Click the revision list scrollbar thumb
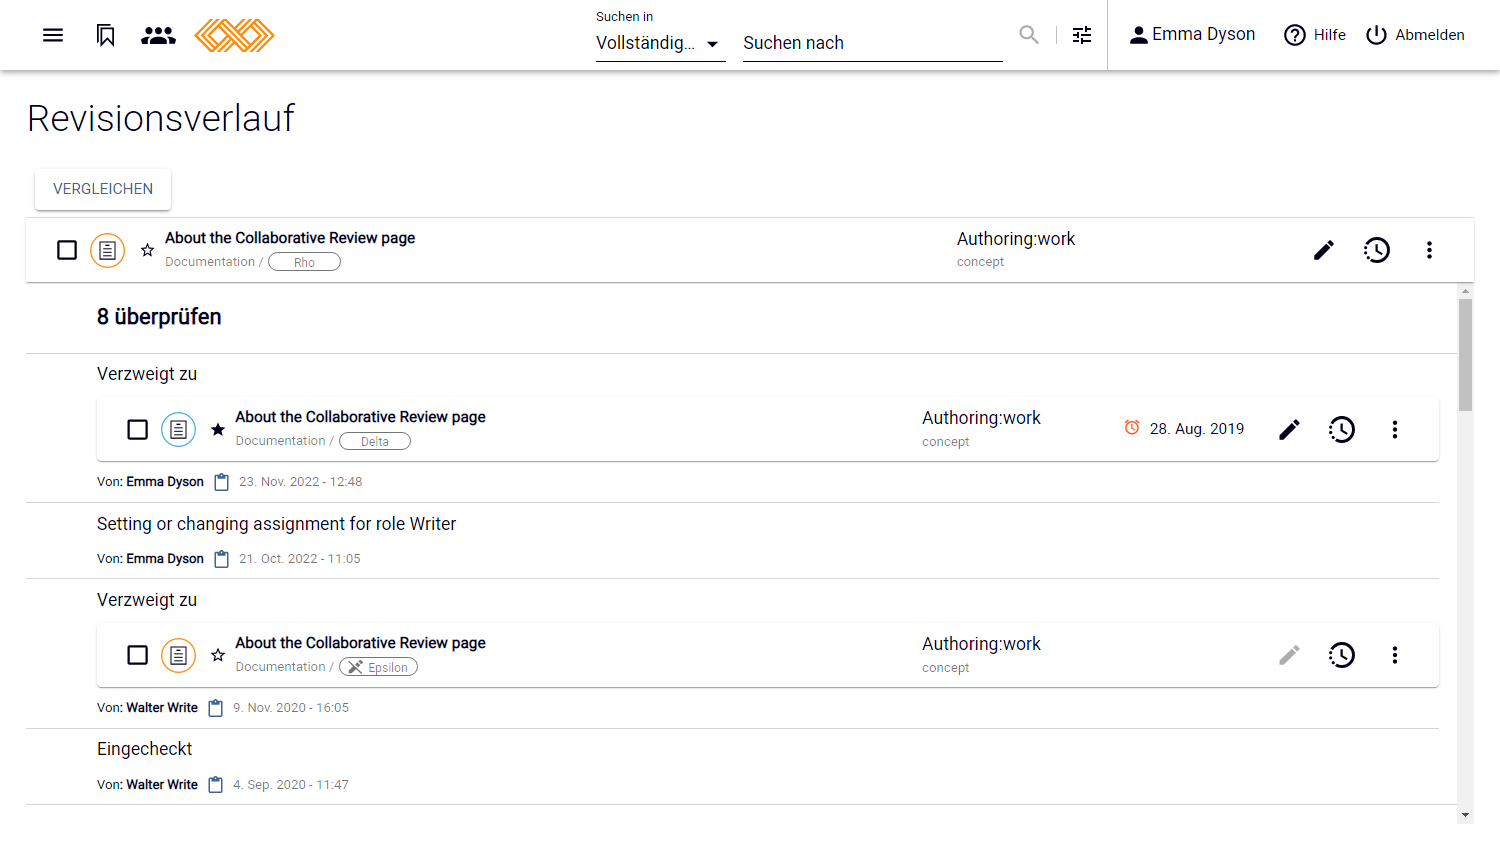Viewport: 1500px width, 850px height. (x=1465, y=355)
